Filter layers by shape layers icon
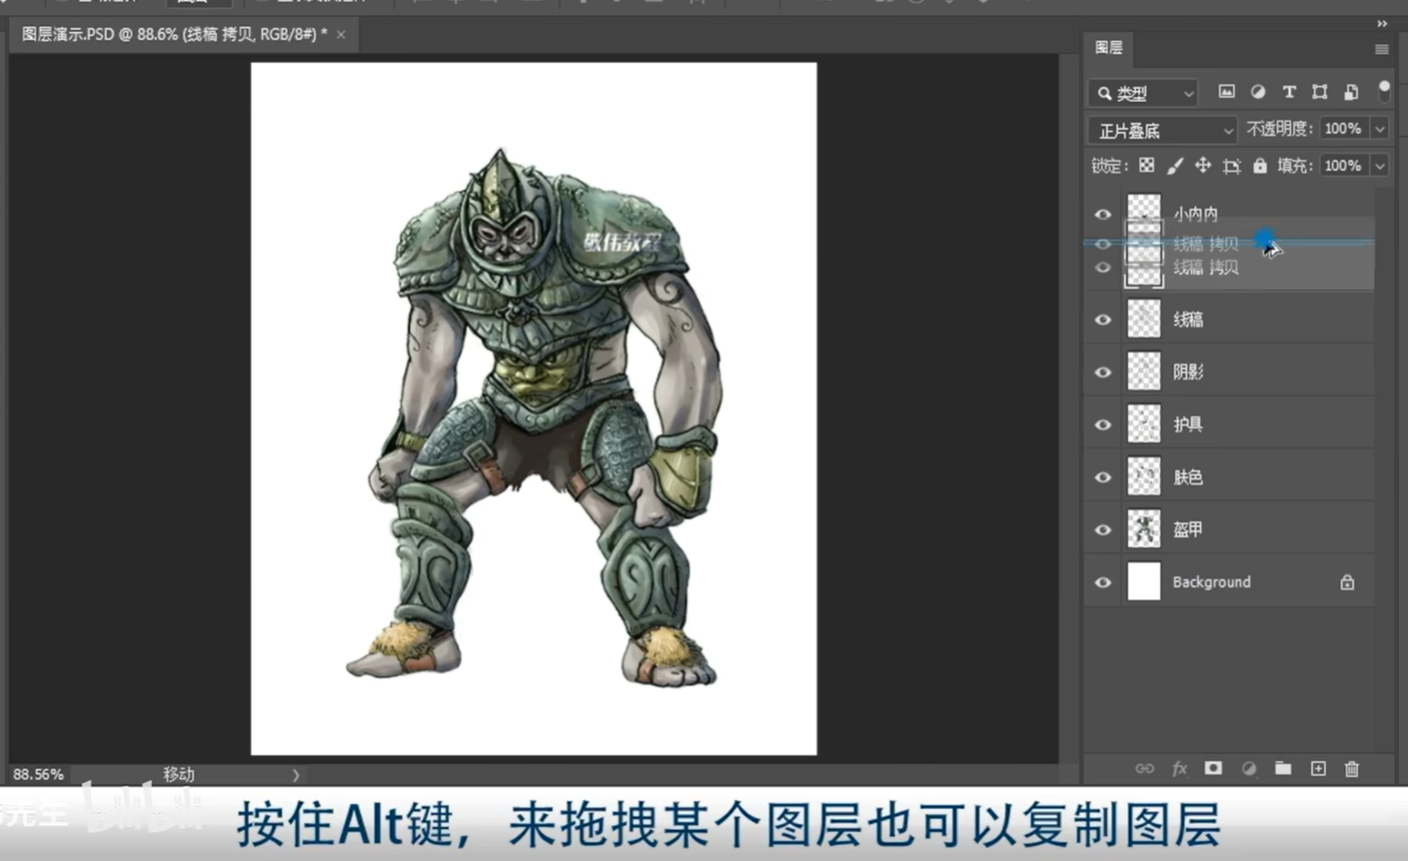 coord(1320,92)
